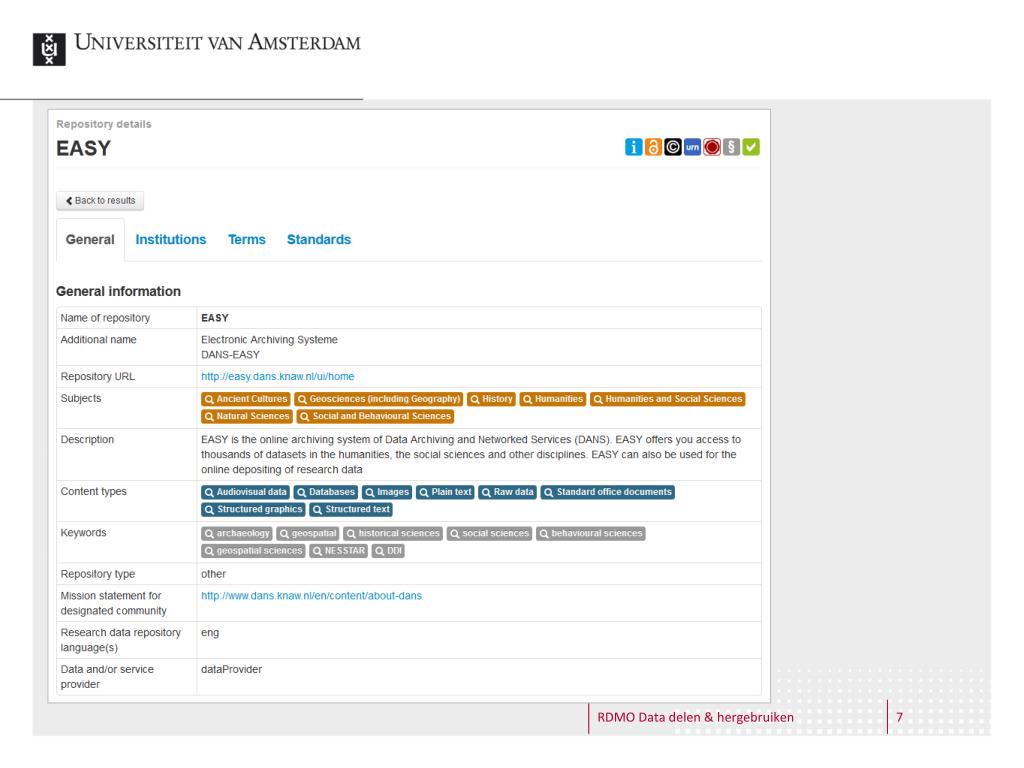Image resolution: width=1024 pixels, height=768 pixels.
Task: Click the EASY description paragraph text
Action: pos(471,455)
